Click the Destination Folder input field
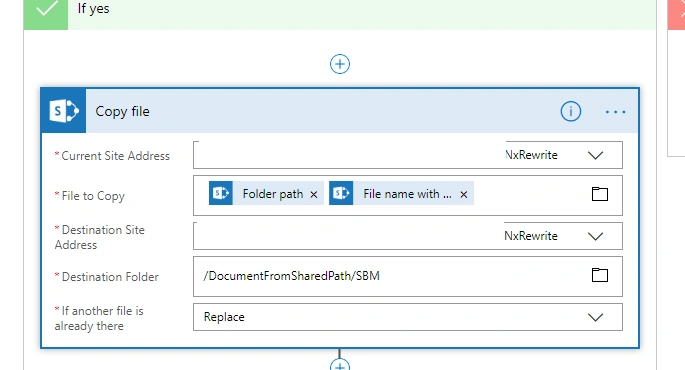Viewport: 685px width, 370px height. (x=408, y=277)
